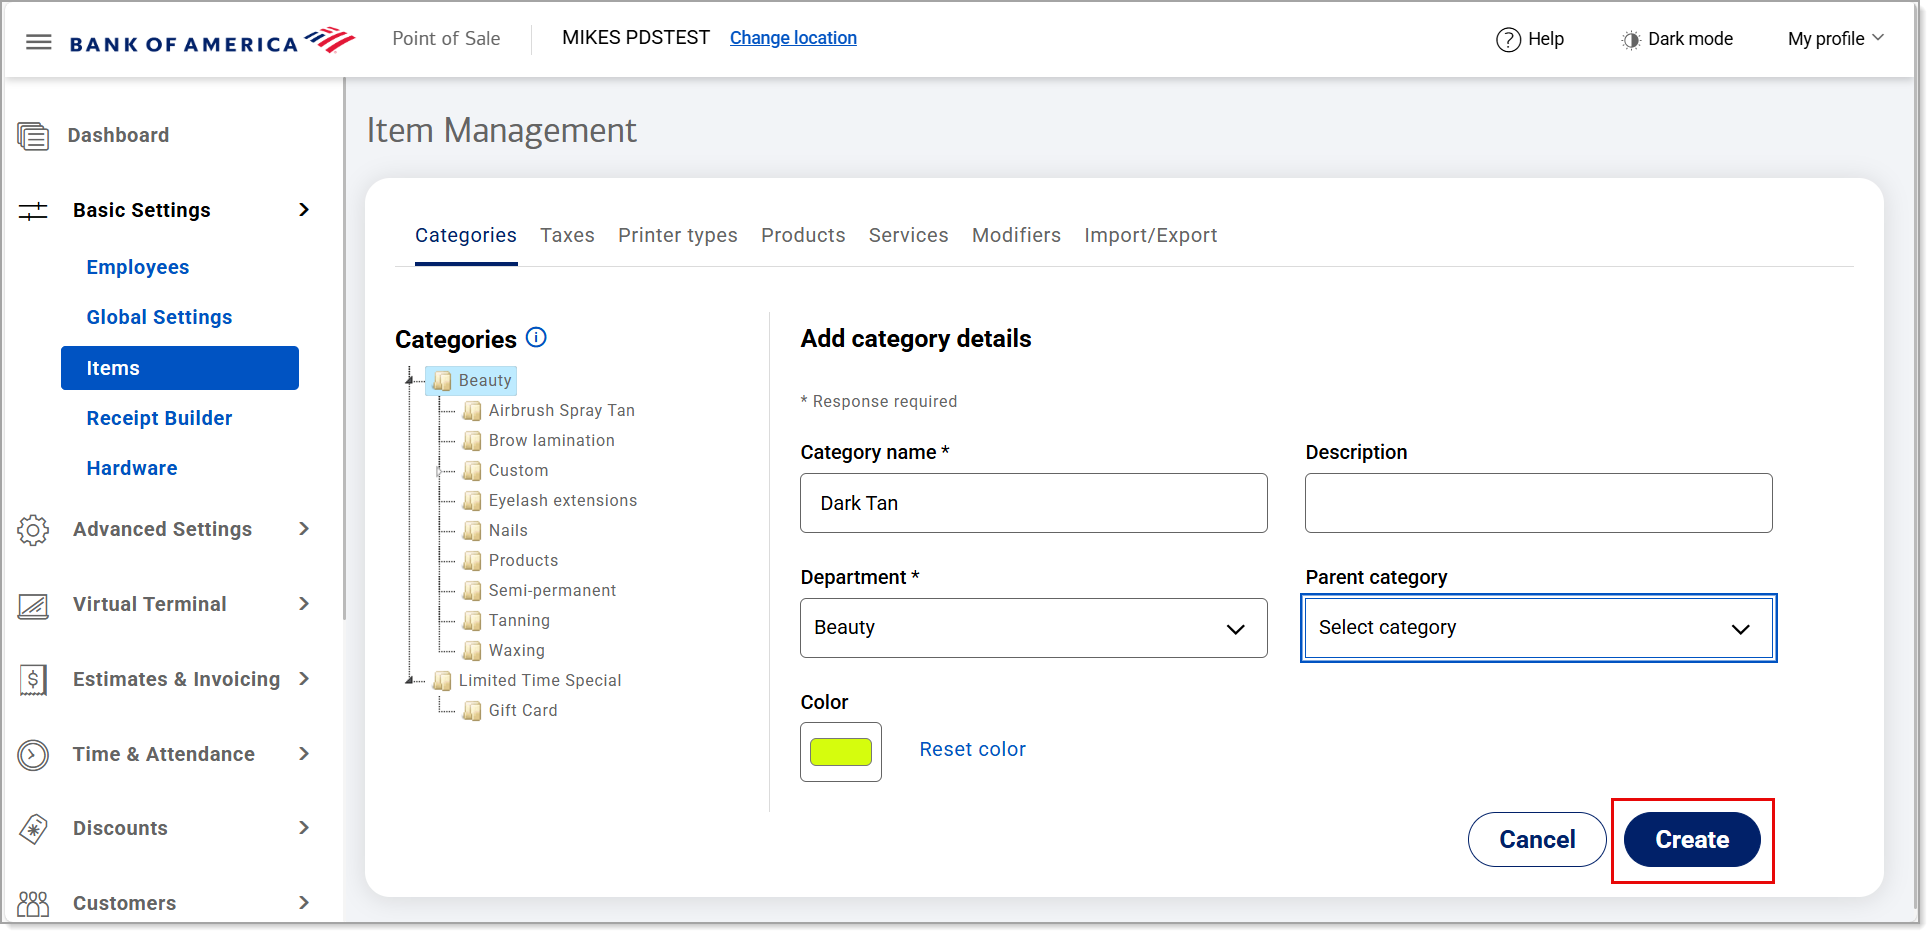Select the Tanning category text
This screenshot has height=936, width=1932.
519,621
